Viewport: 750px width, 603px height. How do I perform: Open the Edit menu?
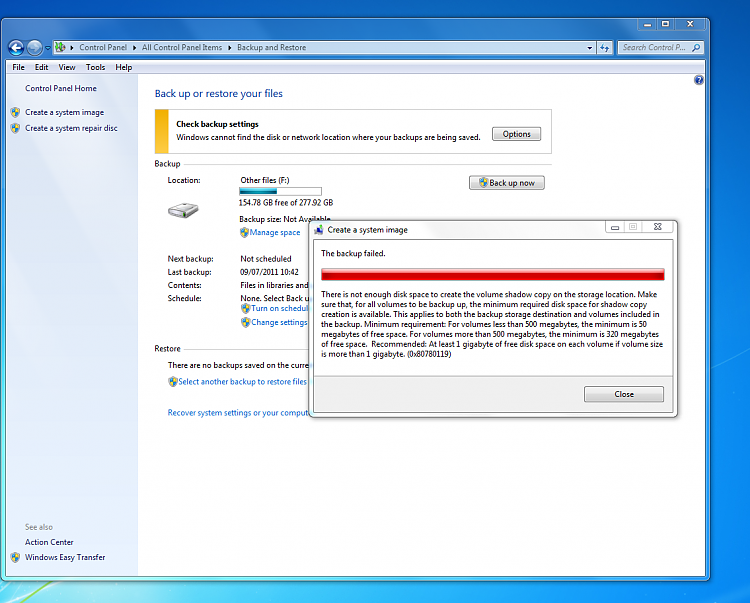point(41,67)
